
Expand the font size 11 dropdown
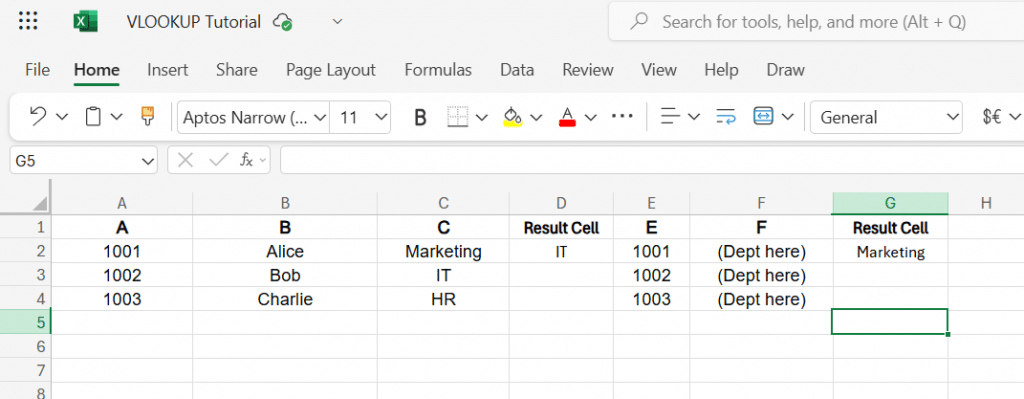click(360, 118)
